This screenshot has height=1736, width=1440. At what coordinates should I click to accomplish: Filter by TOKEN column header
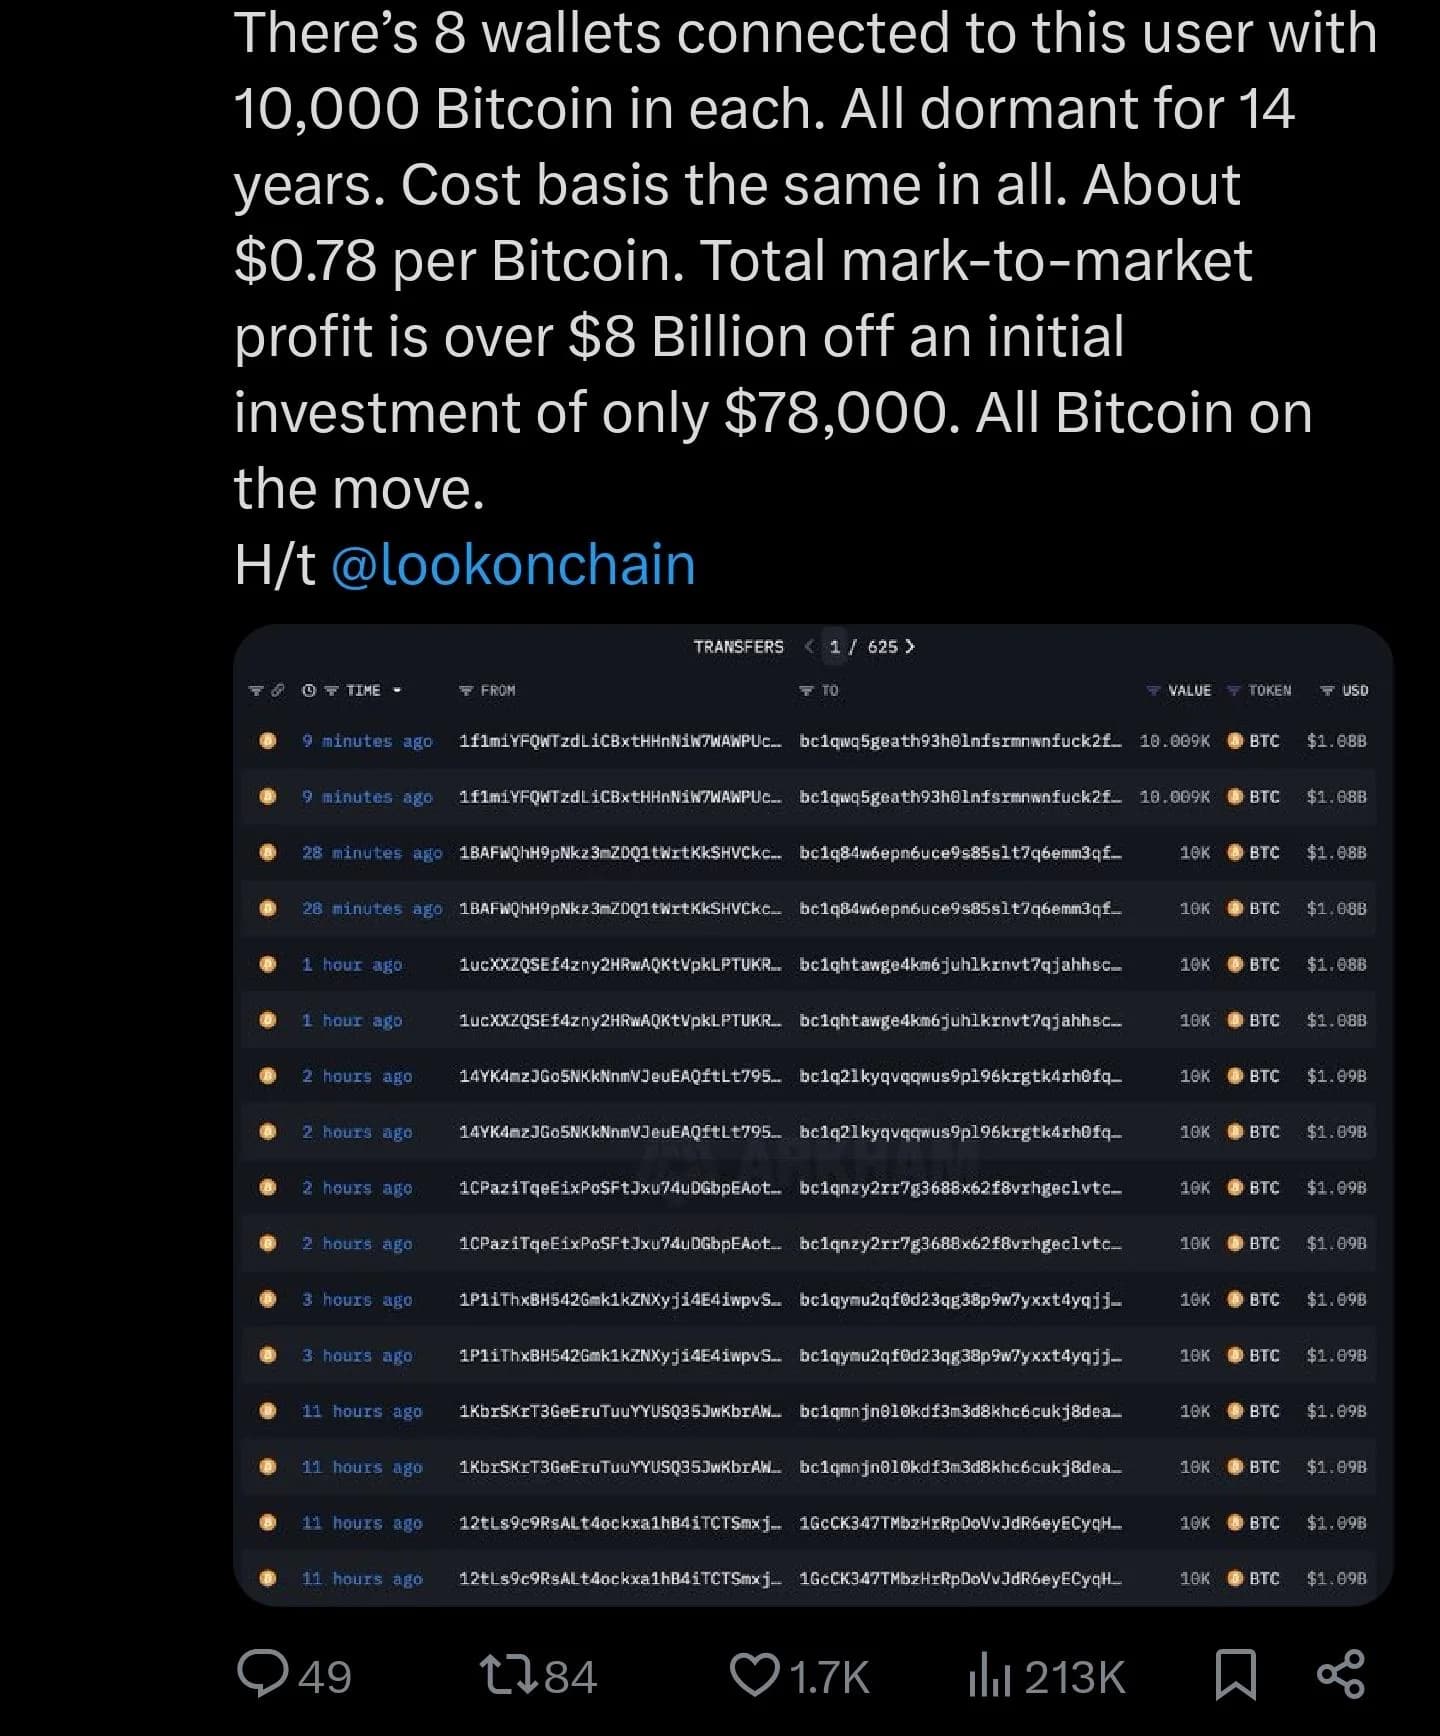coord(1259,690)
